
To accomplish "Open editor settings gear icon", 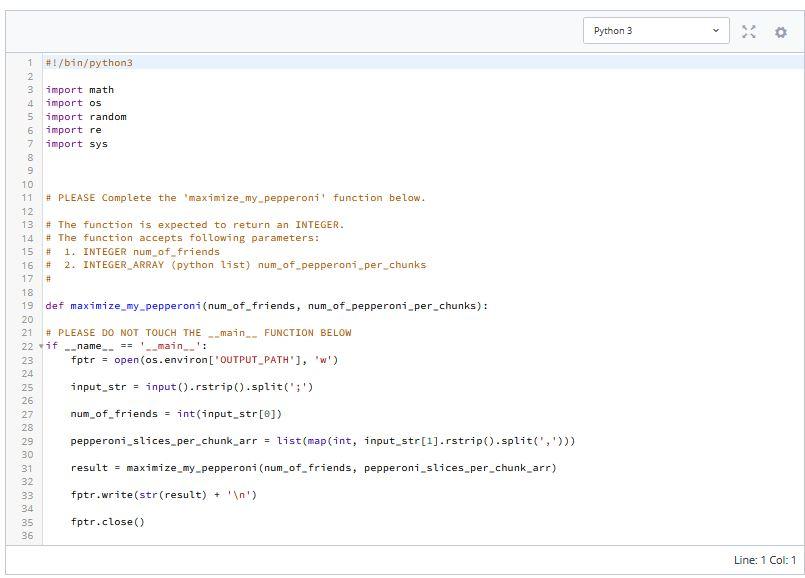I will pyautogui.click(x=781, y=32).
